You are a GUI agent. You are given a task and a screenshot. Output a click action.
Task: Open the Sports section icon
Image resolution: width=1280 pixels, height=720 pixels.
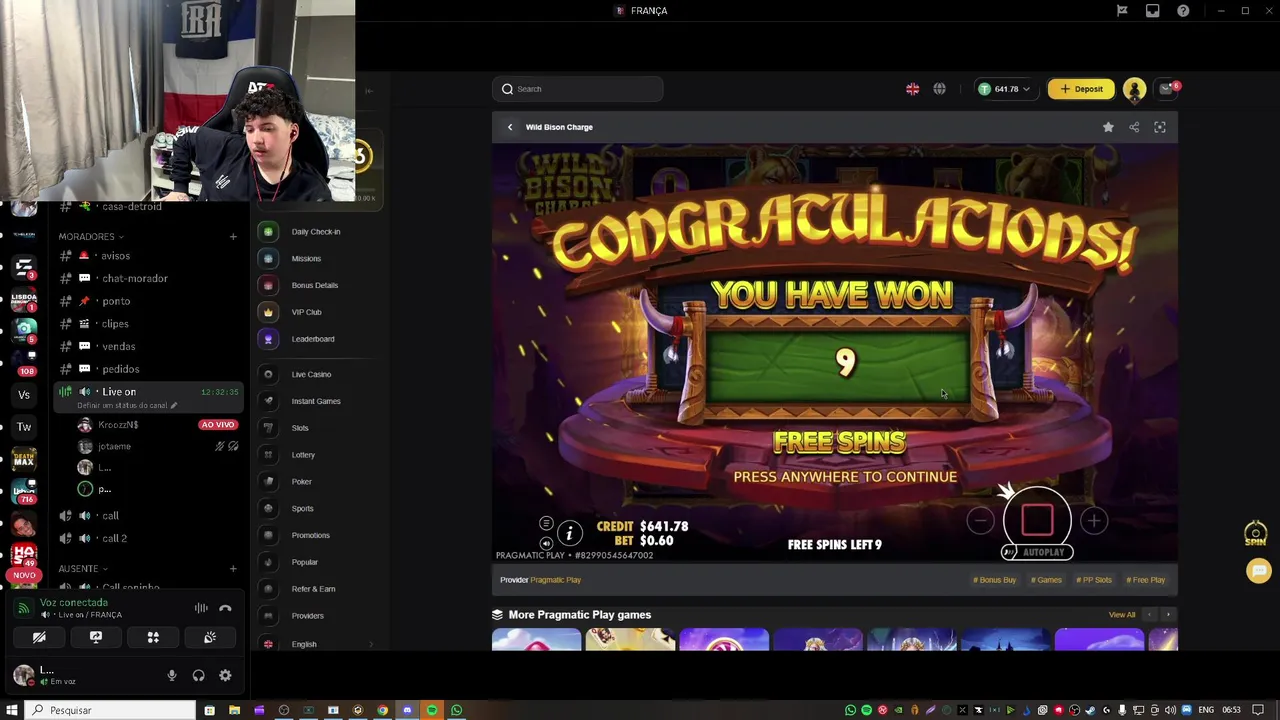click(x=268, y=508)
